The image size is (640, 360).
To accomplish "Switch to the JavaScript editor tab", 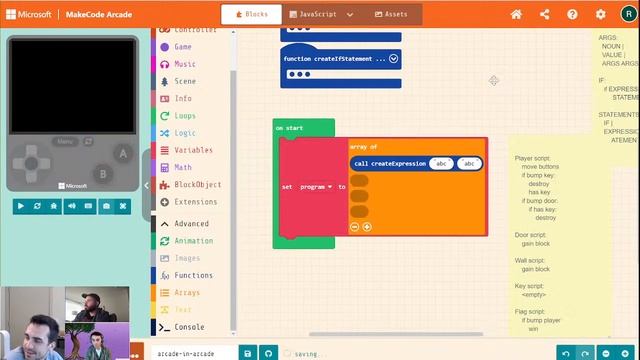I will point(313,14).
